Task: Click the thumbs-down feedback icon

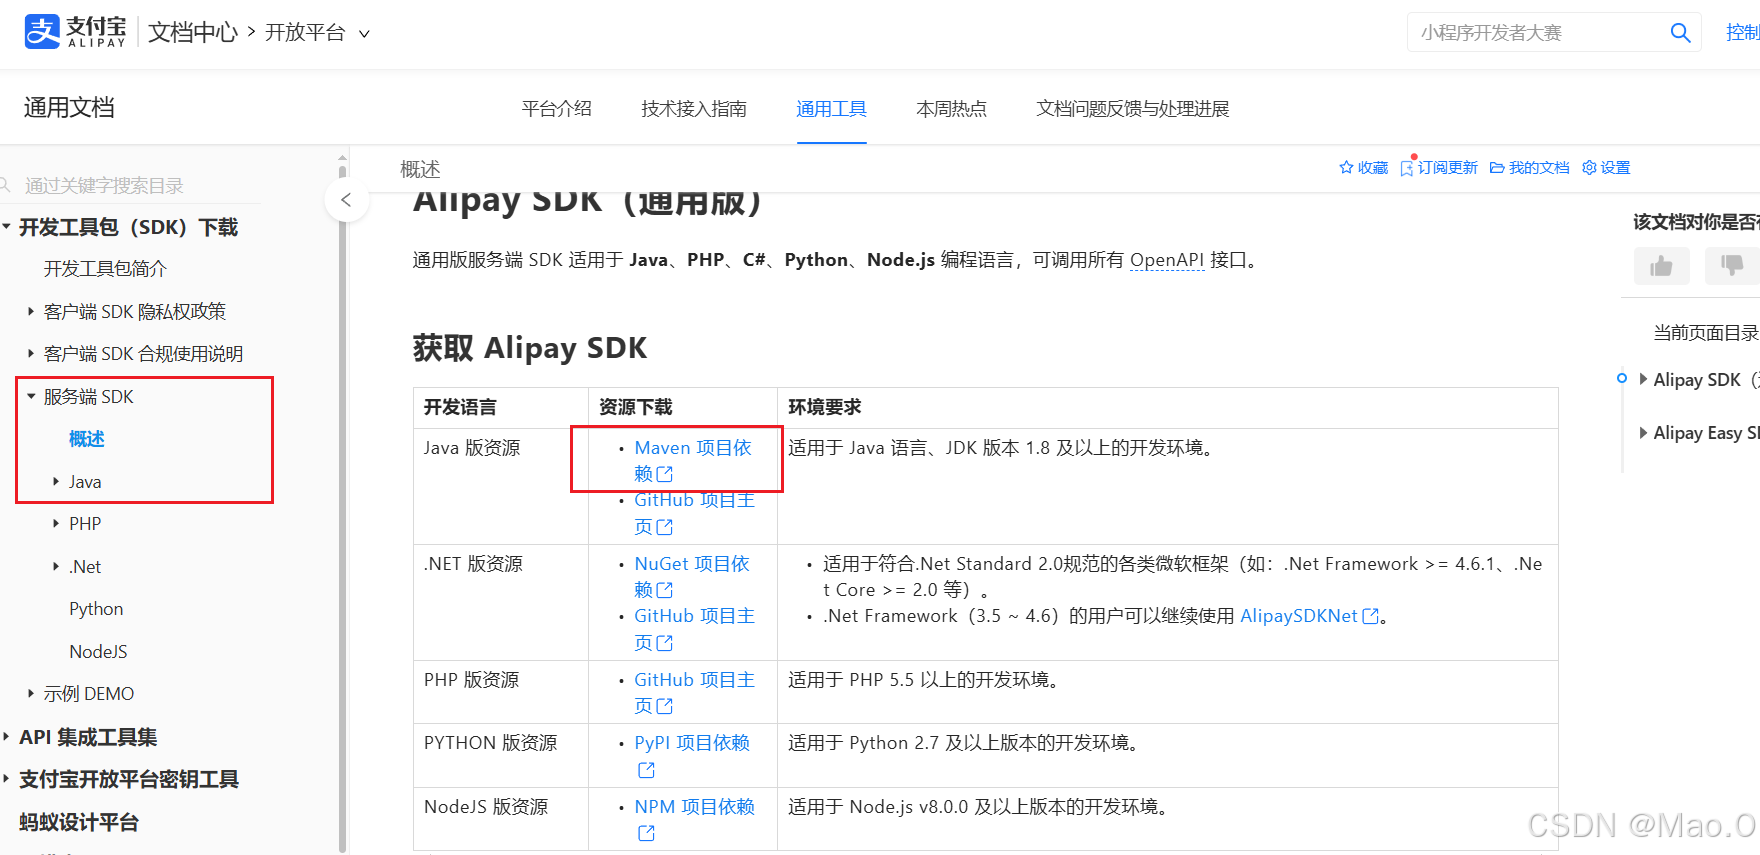Action: [x=1732, y=266]
